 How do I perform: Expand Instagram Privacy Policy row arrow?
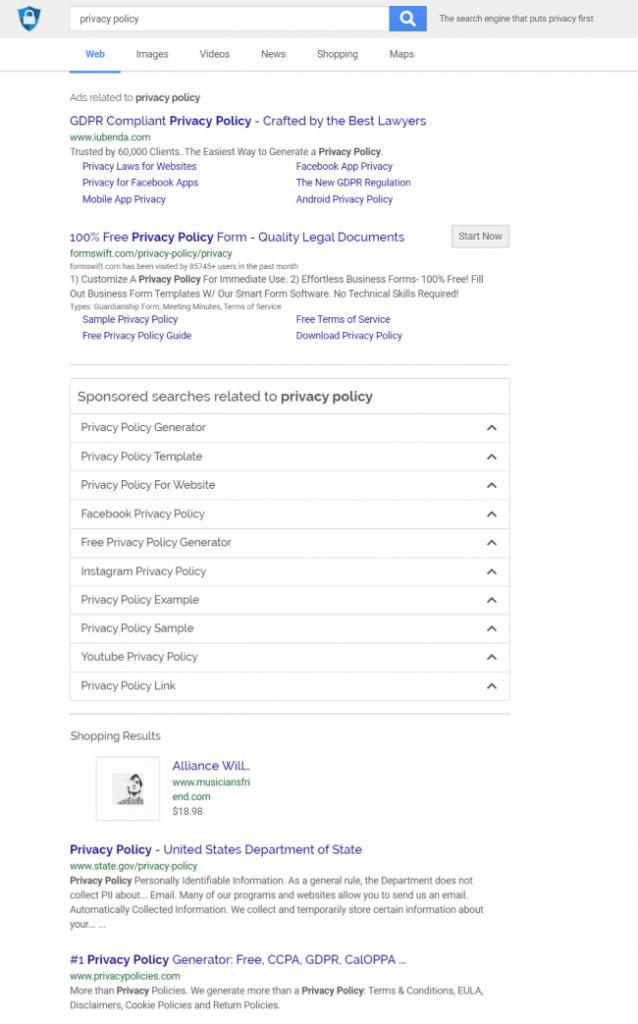(x=491, y=572)
